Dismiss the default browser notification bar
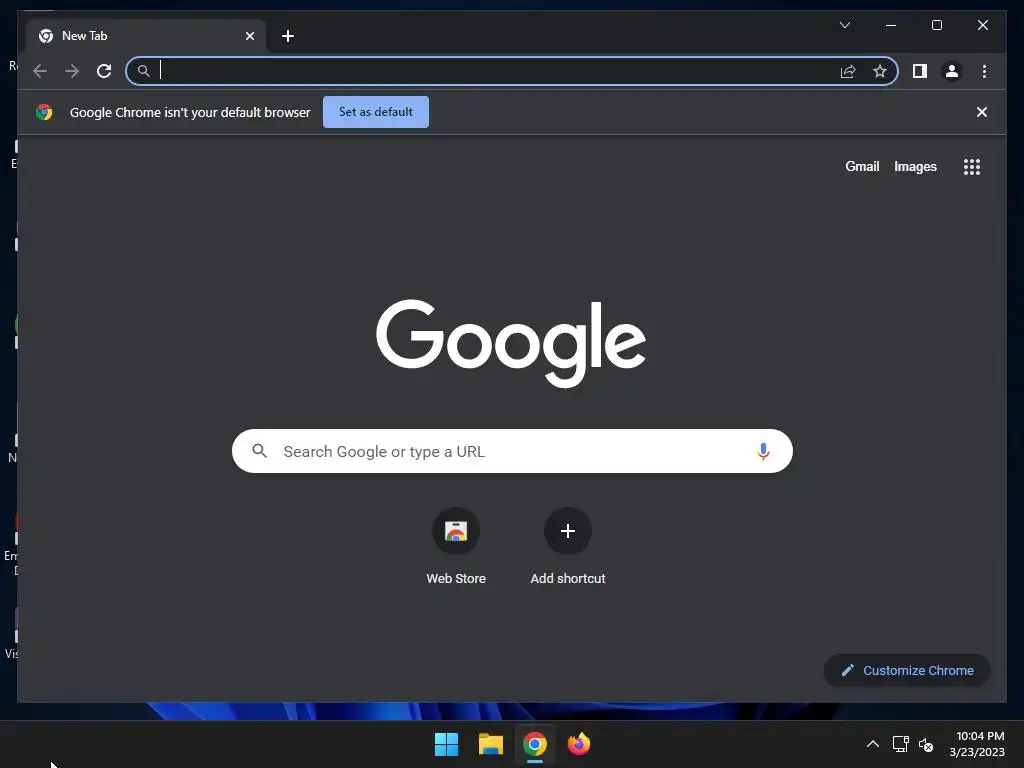 pyautogui.click(x=982, y=112)
